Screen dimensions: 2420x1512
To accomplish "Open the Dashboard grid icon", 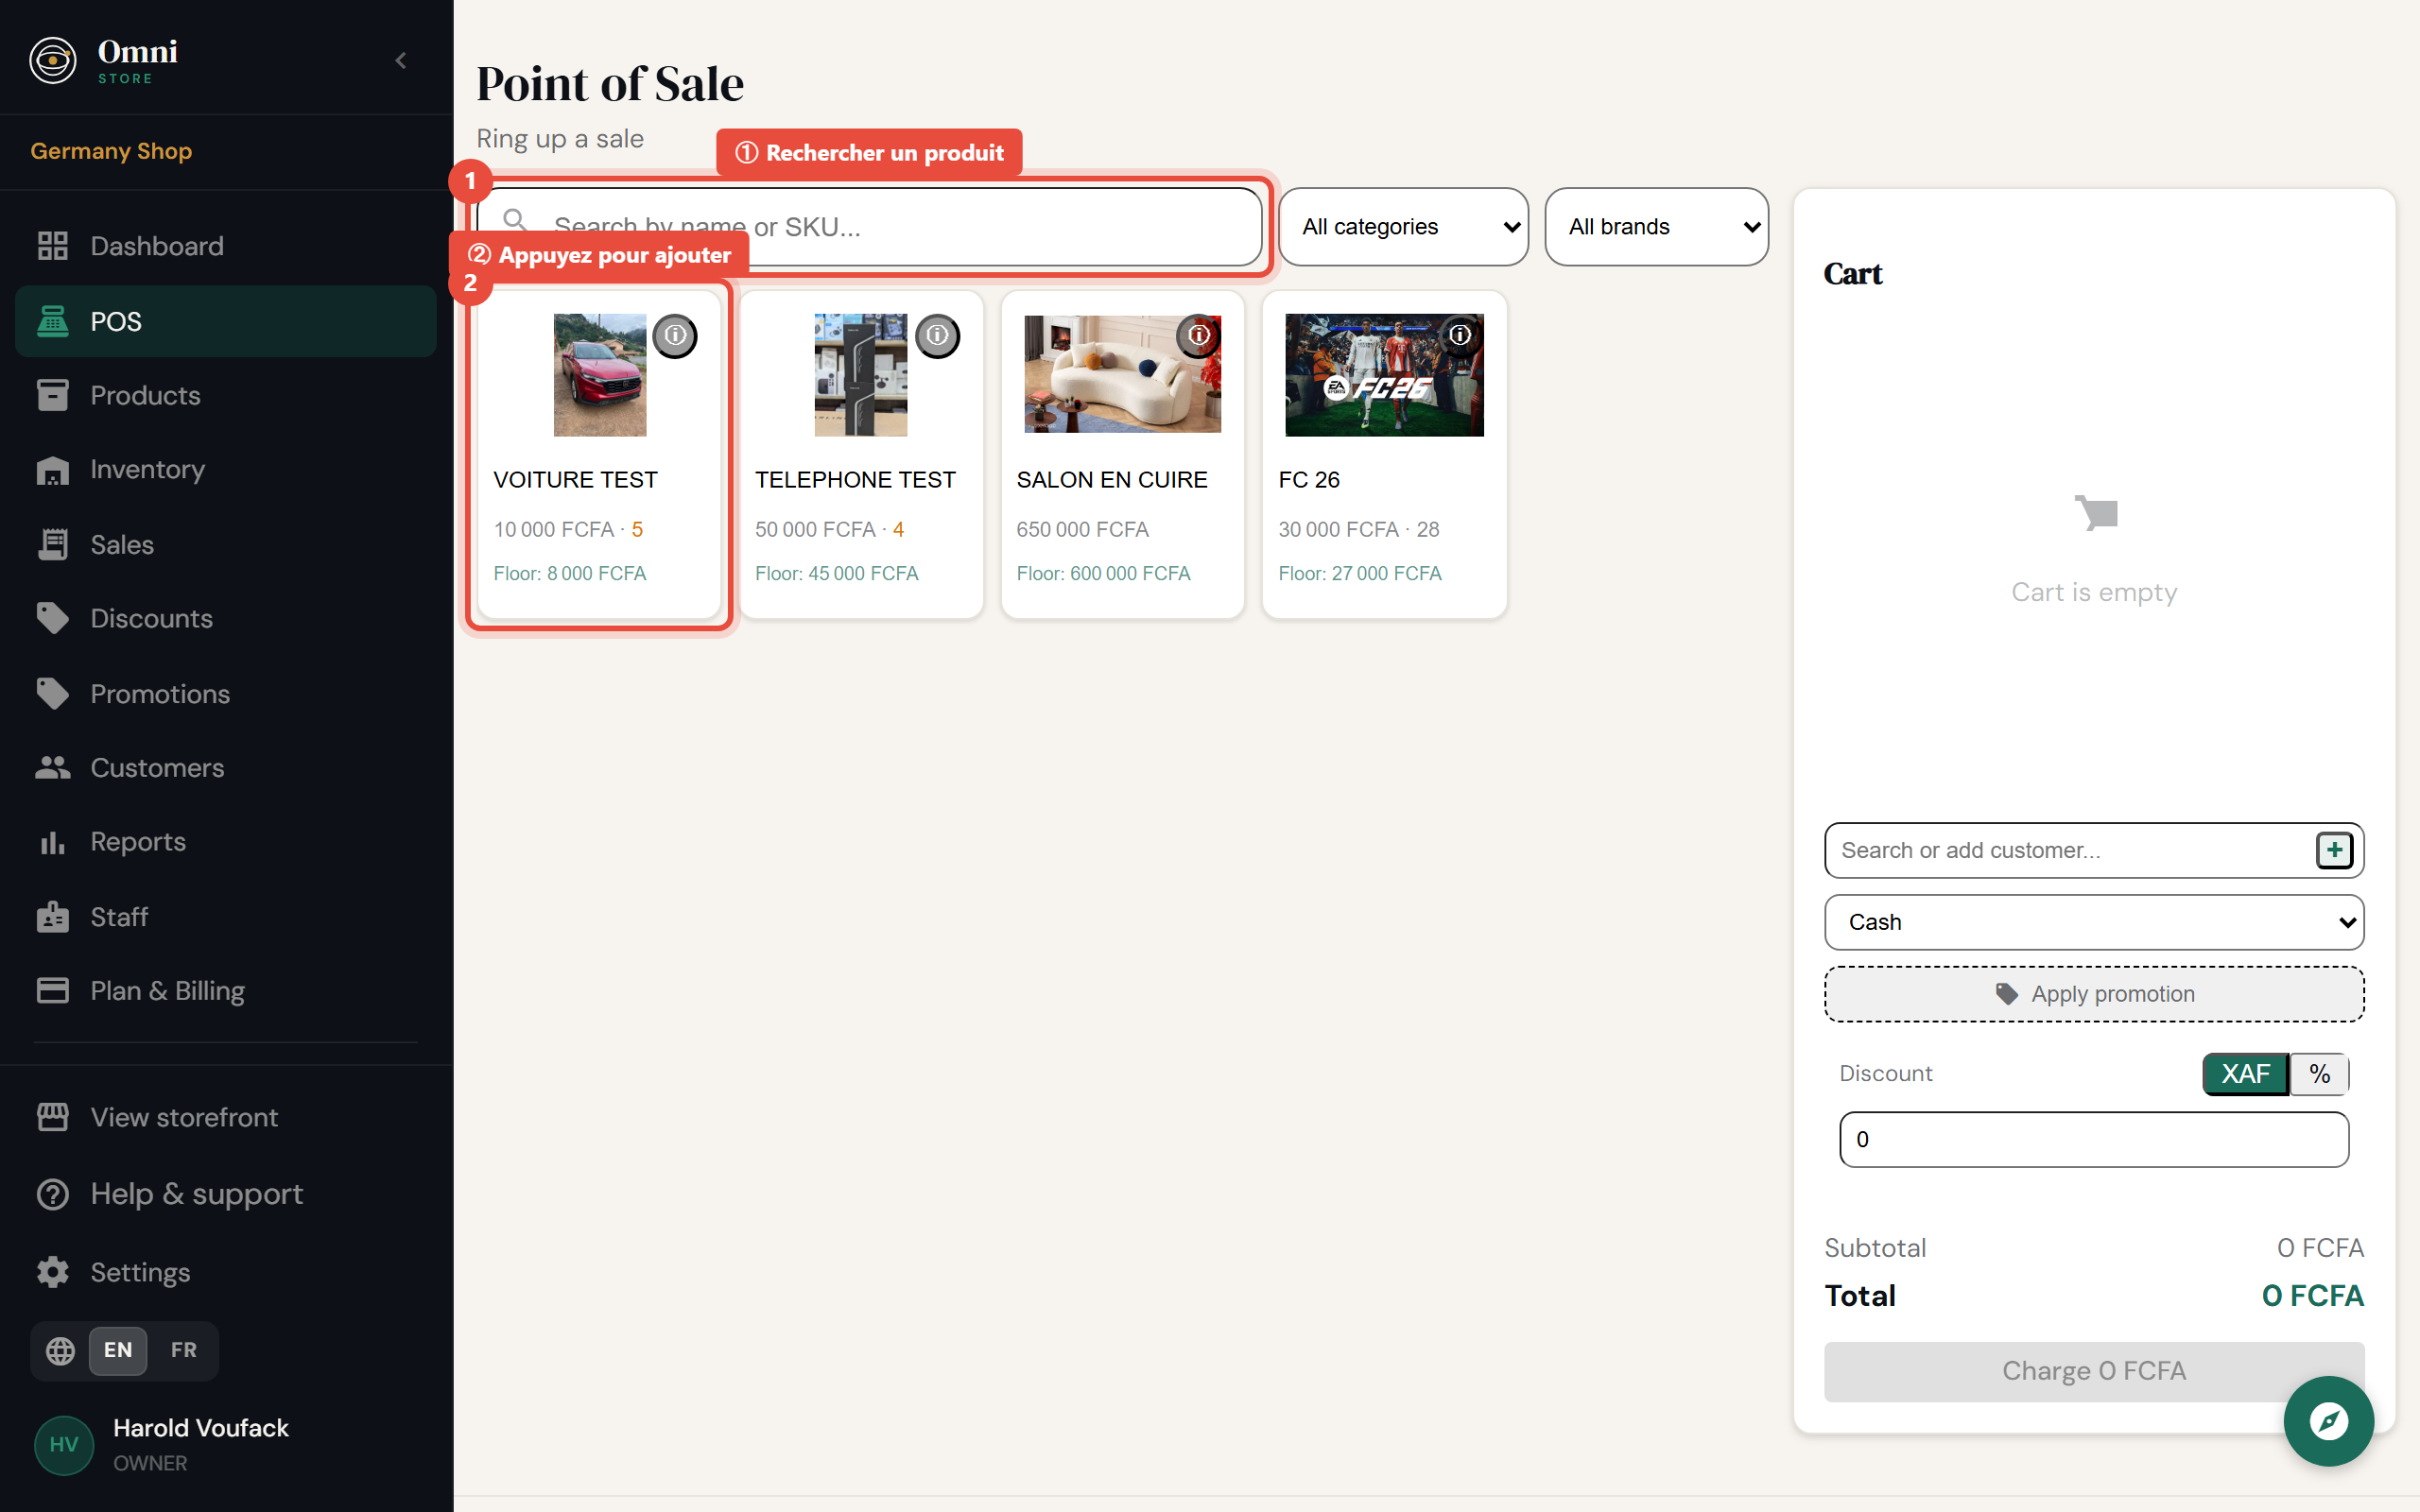I will 52,246.
